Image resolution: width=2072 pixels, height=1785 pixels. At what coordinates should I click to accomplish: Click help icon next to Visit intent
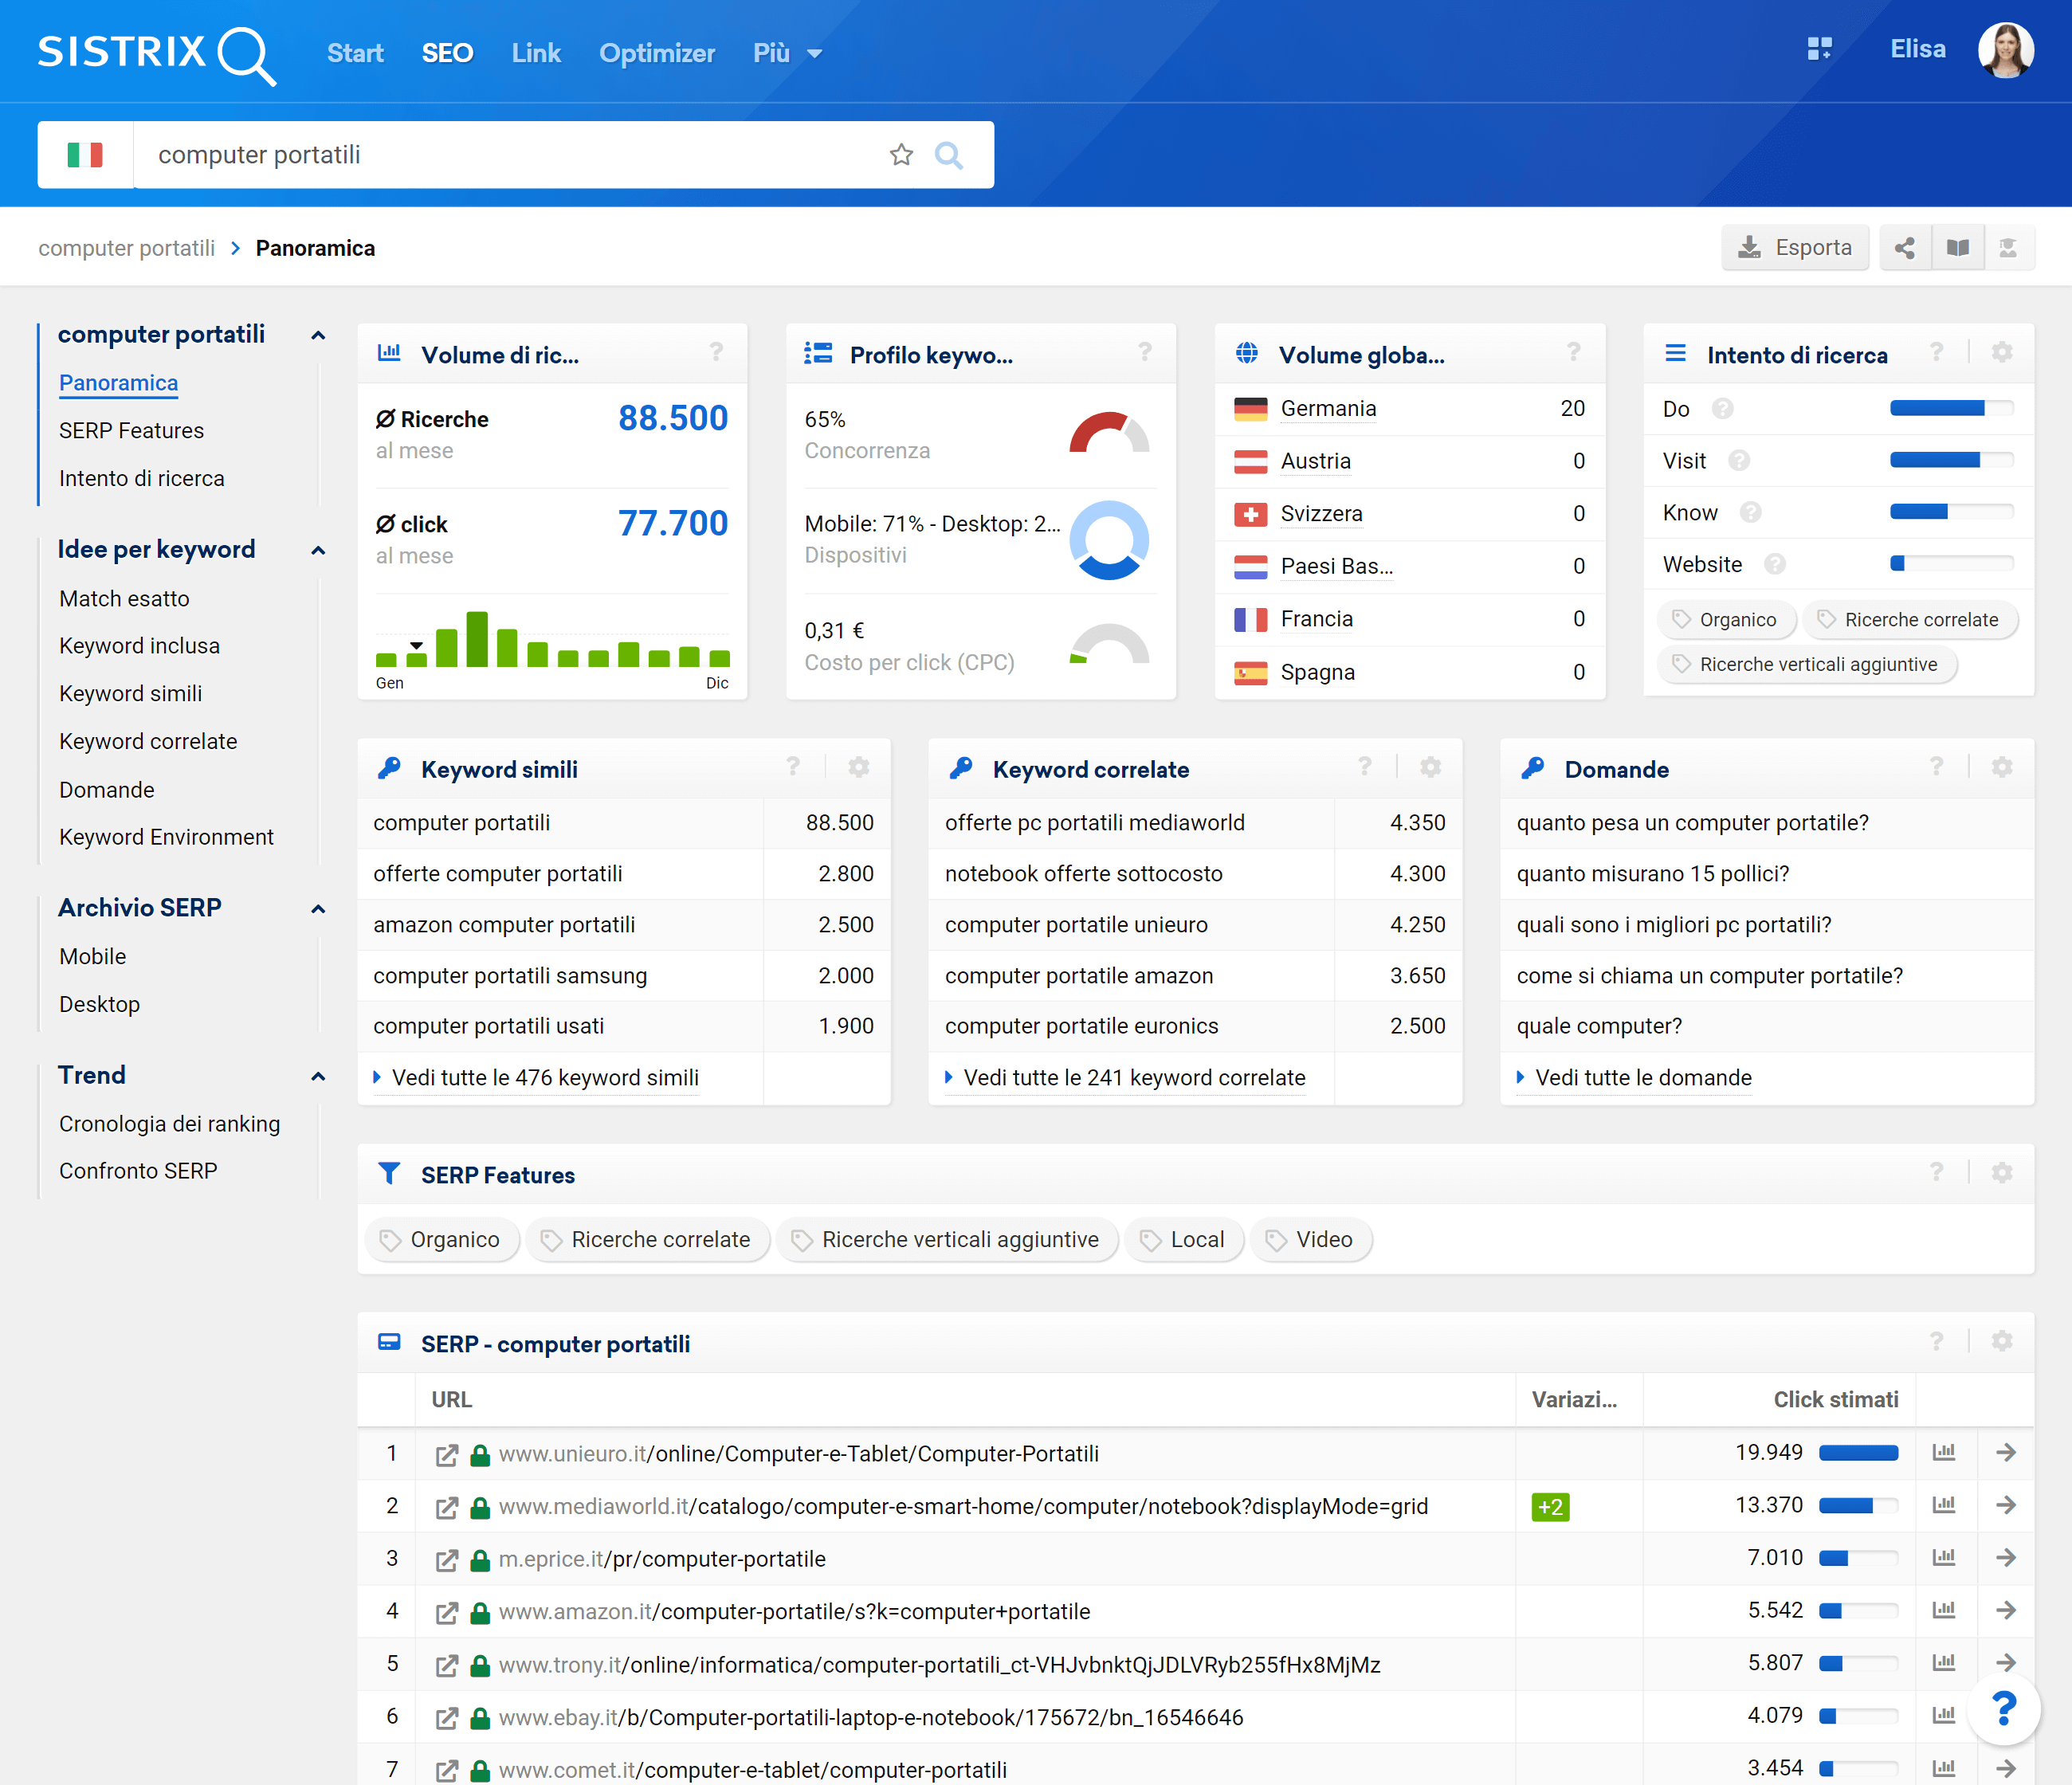(x=1740, y=461)
